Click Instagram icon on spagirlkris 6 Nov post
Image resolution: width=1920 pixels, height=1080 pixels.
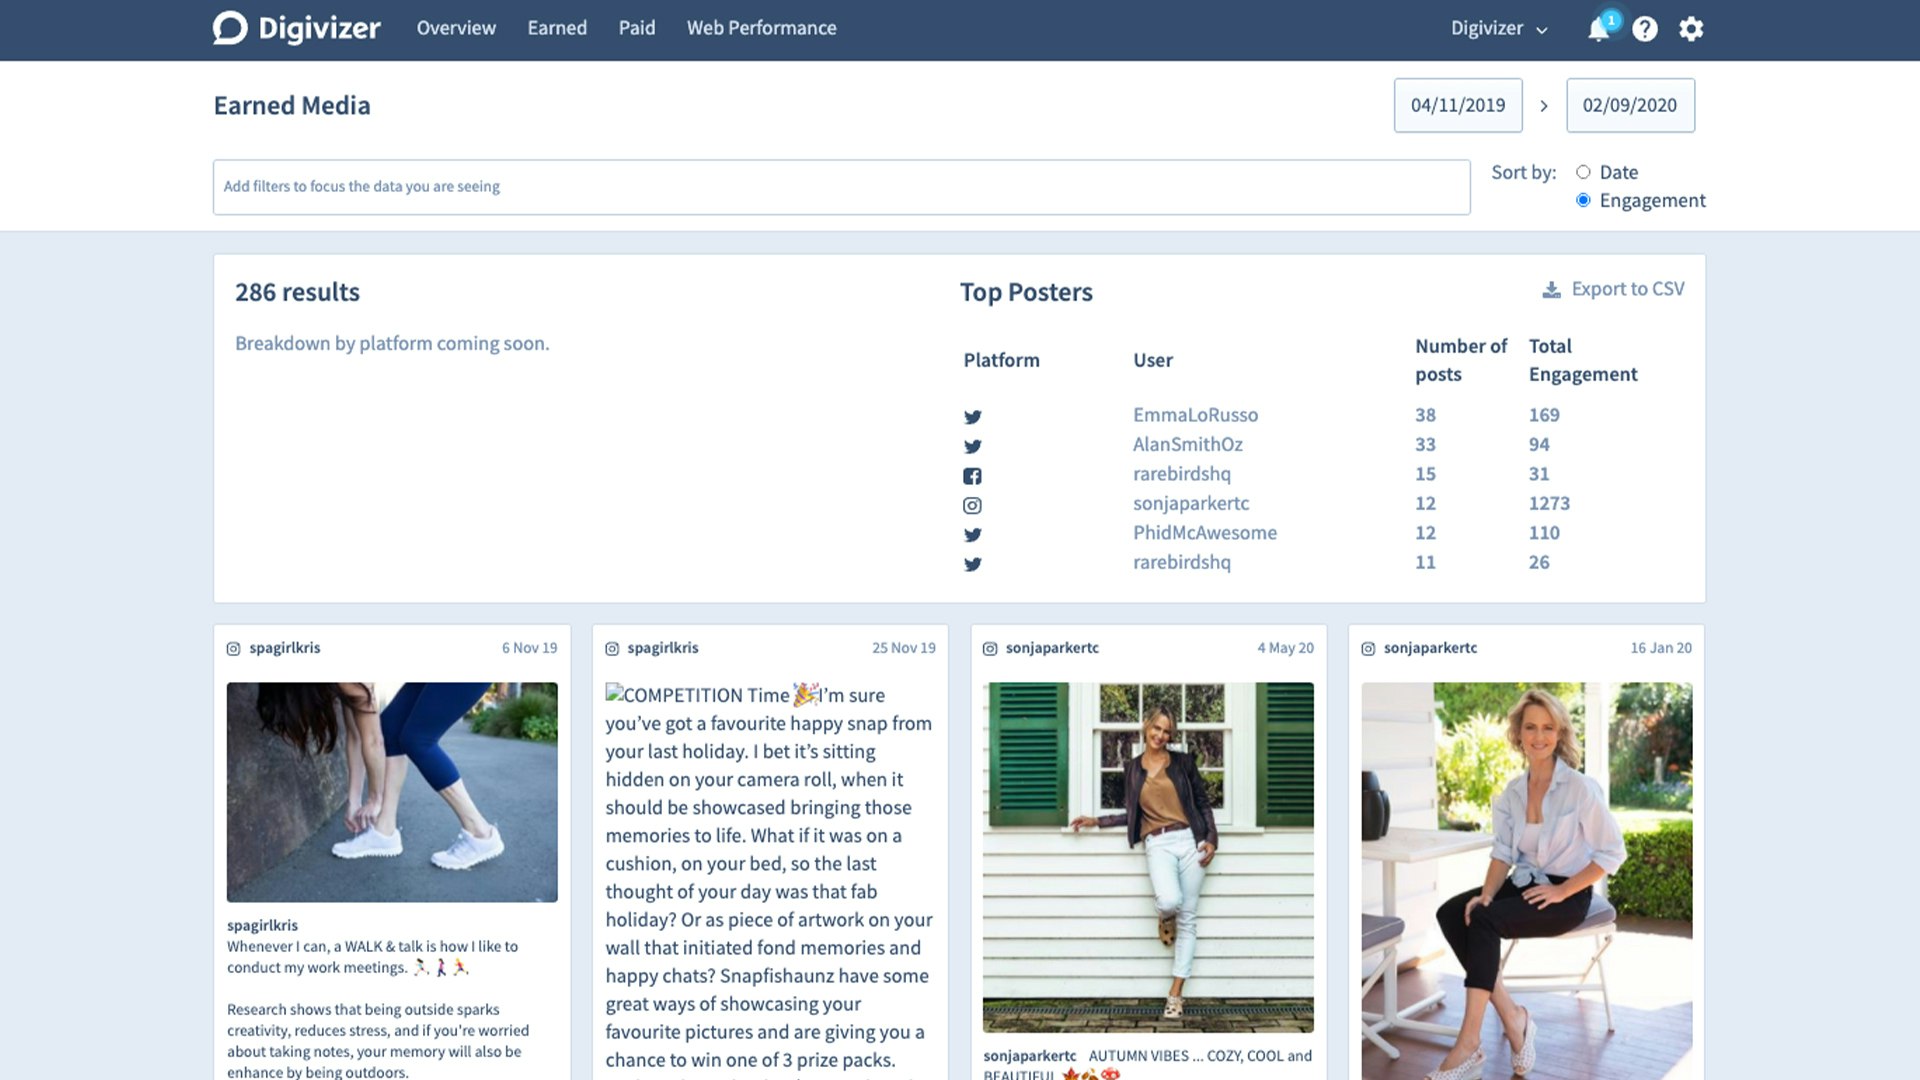[x=234, y=648]
